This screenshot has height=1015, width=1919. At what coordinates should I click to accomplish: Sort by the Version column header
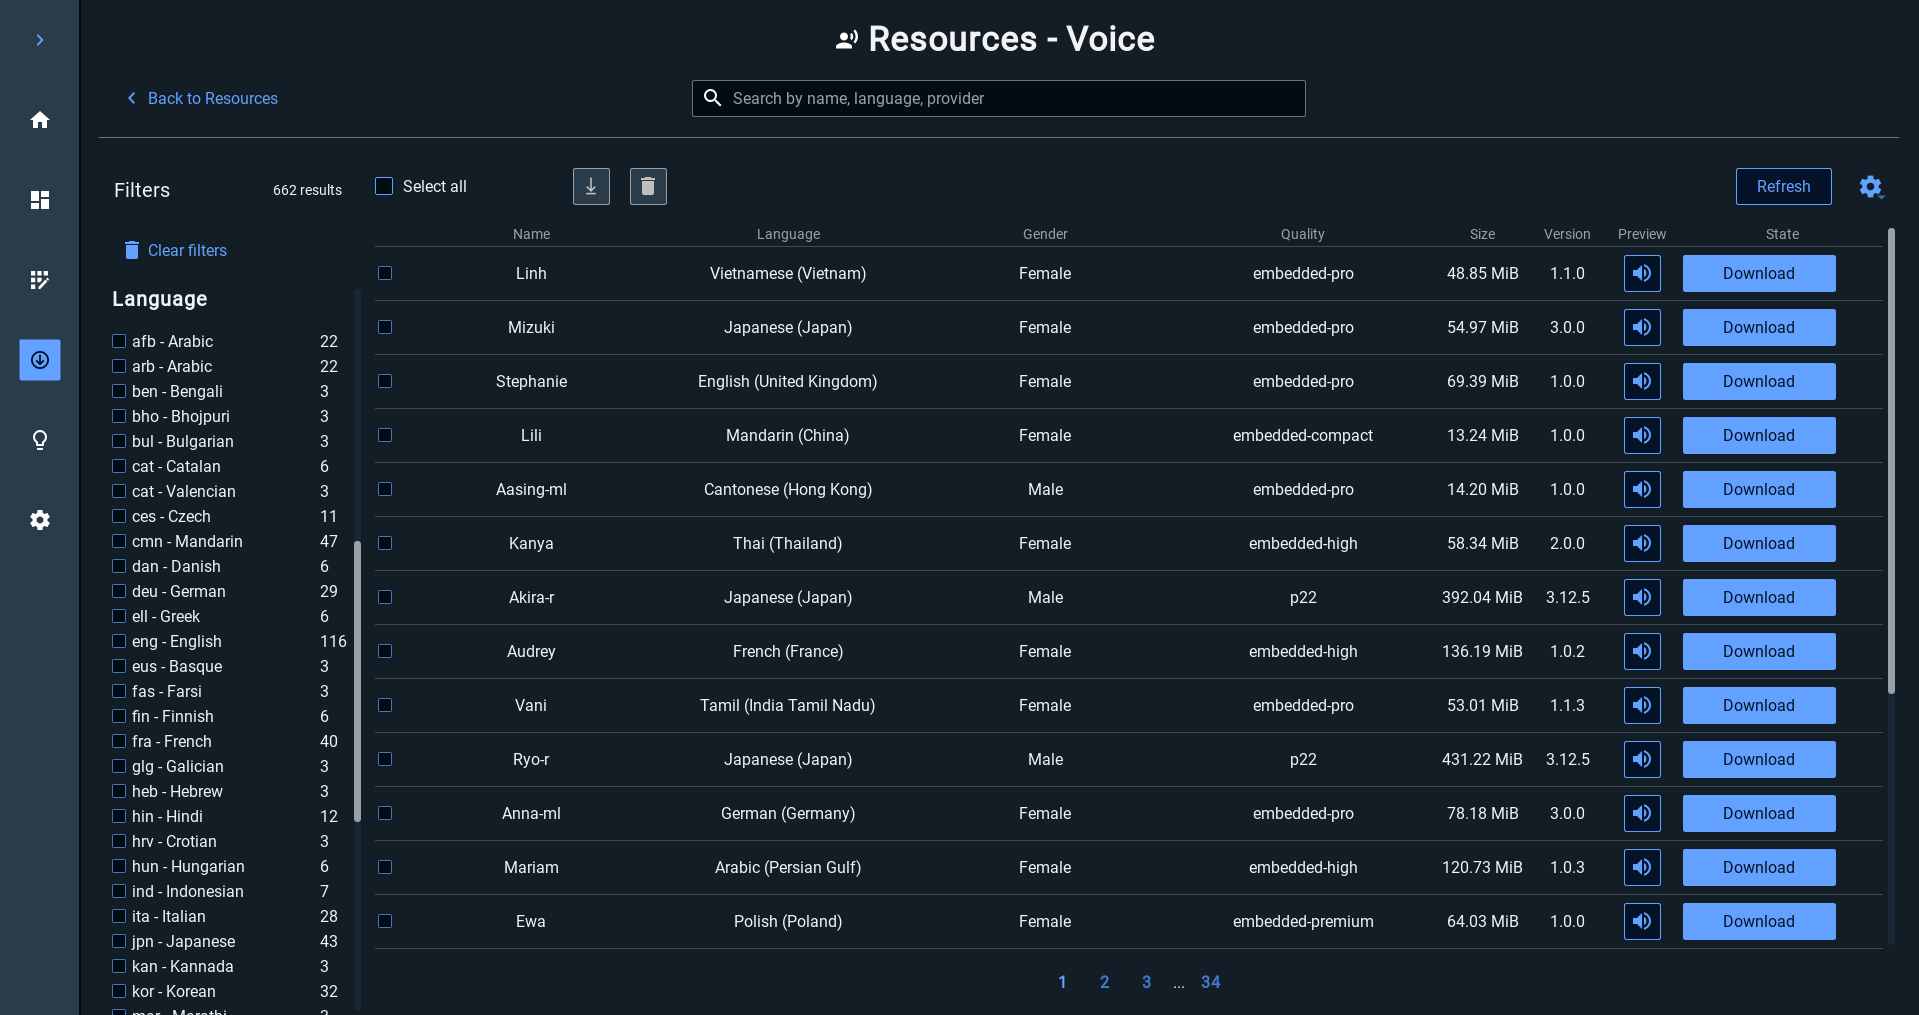1566,234
